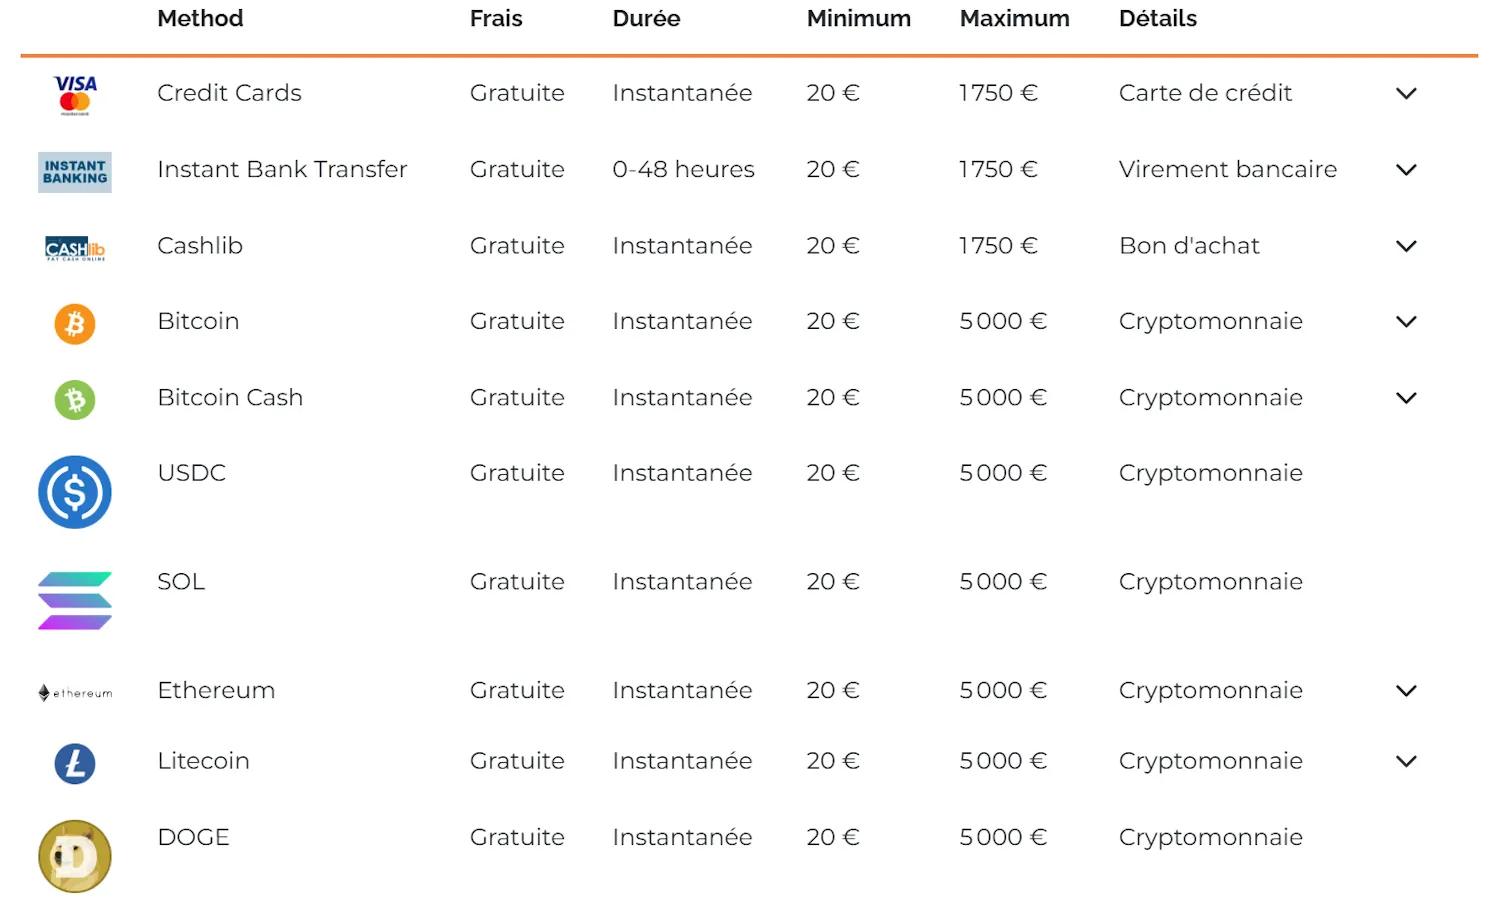This screenshot has height=901, width=1500.
Task: Choose the orange Bitcoin icon
Action: 75,324
